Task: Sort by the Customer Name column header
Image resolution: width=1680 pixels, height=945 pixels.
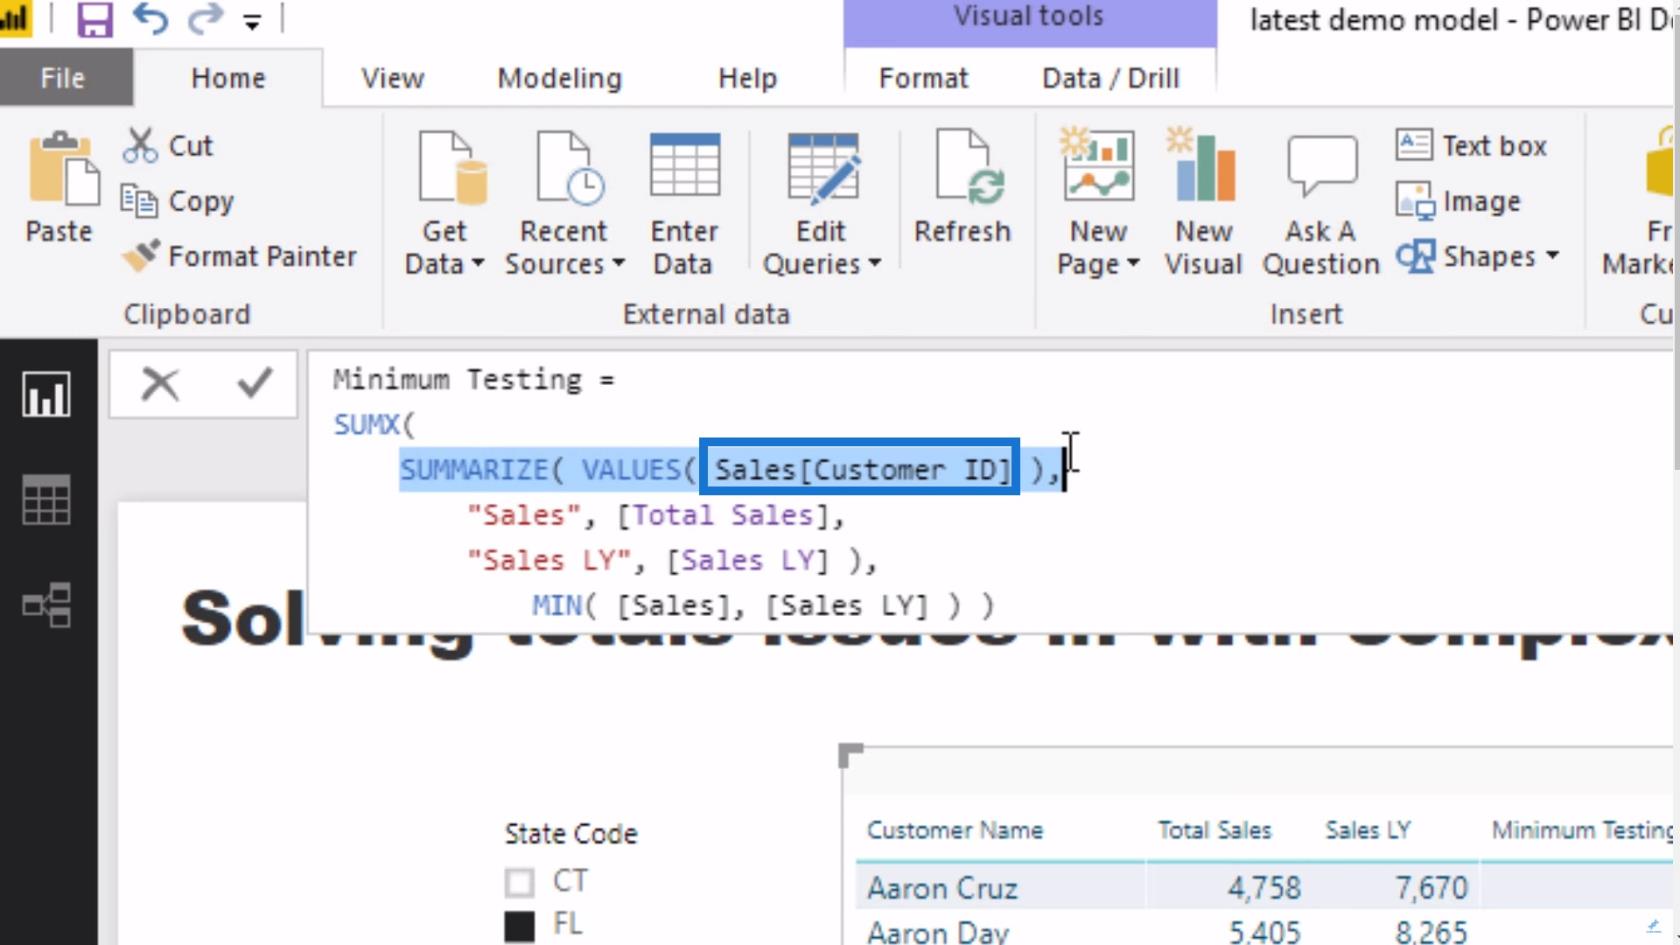Action: click(955, 830)
